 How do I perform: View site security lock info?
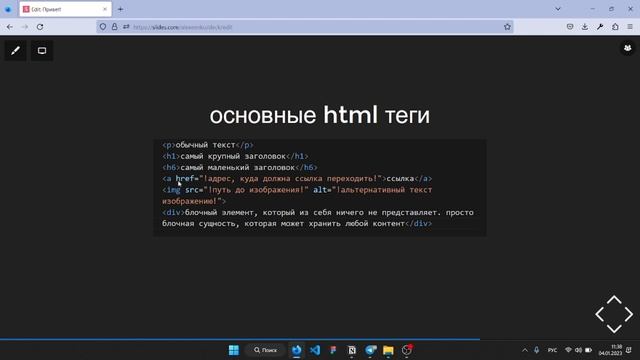[x=115, y=27]
